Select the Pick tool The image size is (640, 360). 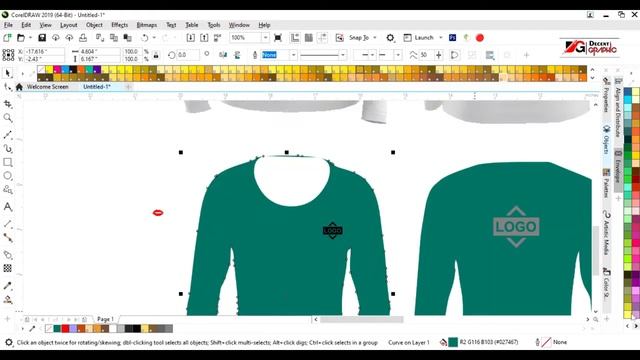click(x=7, y=73)
